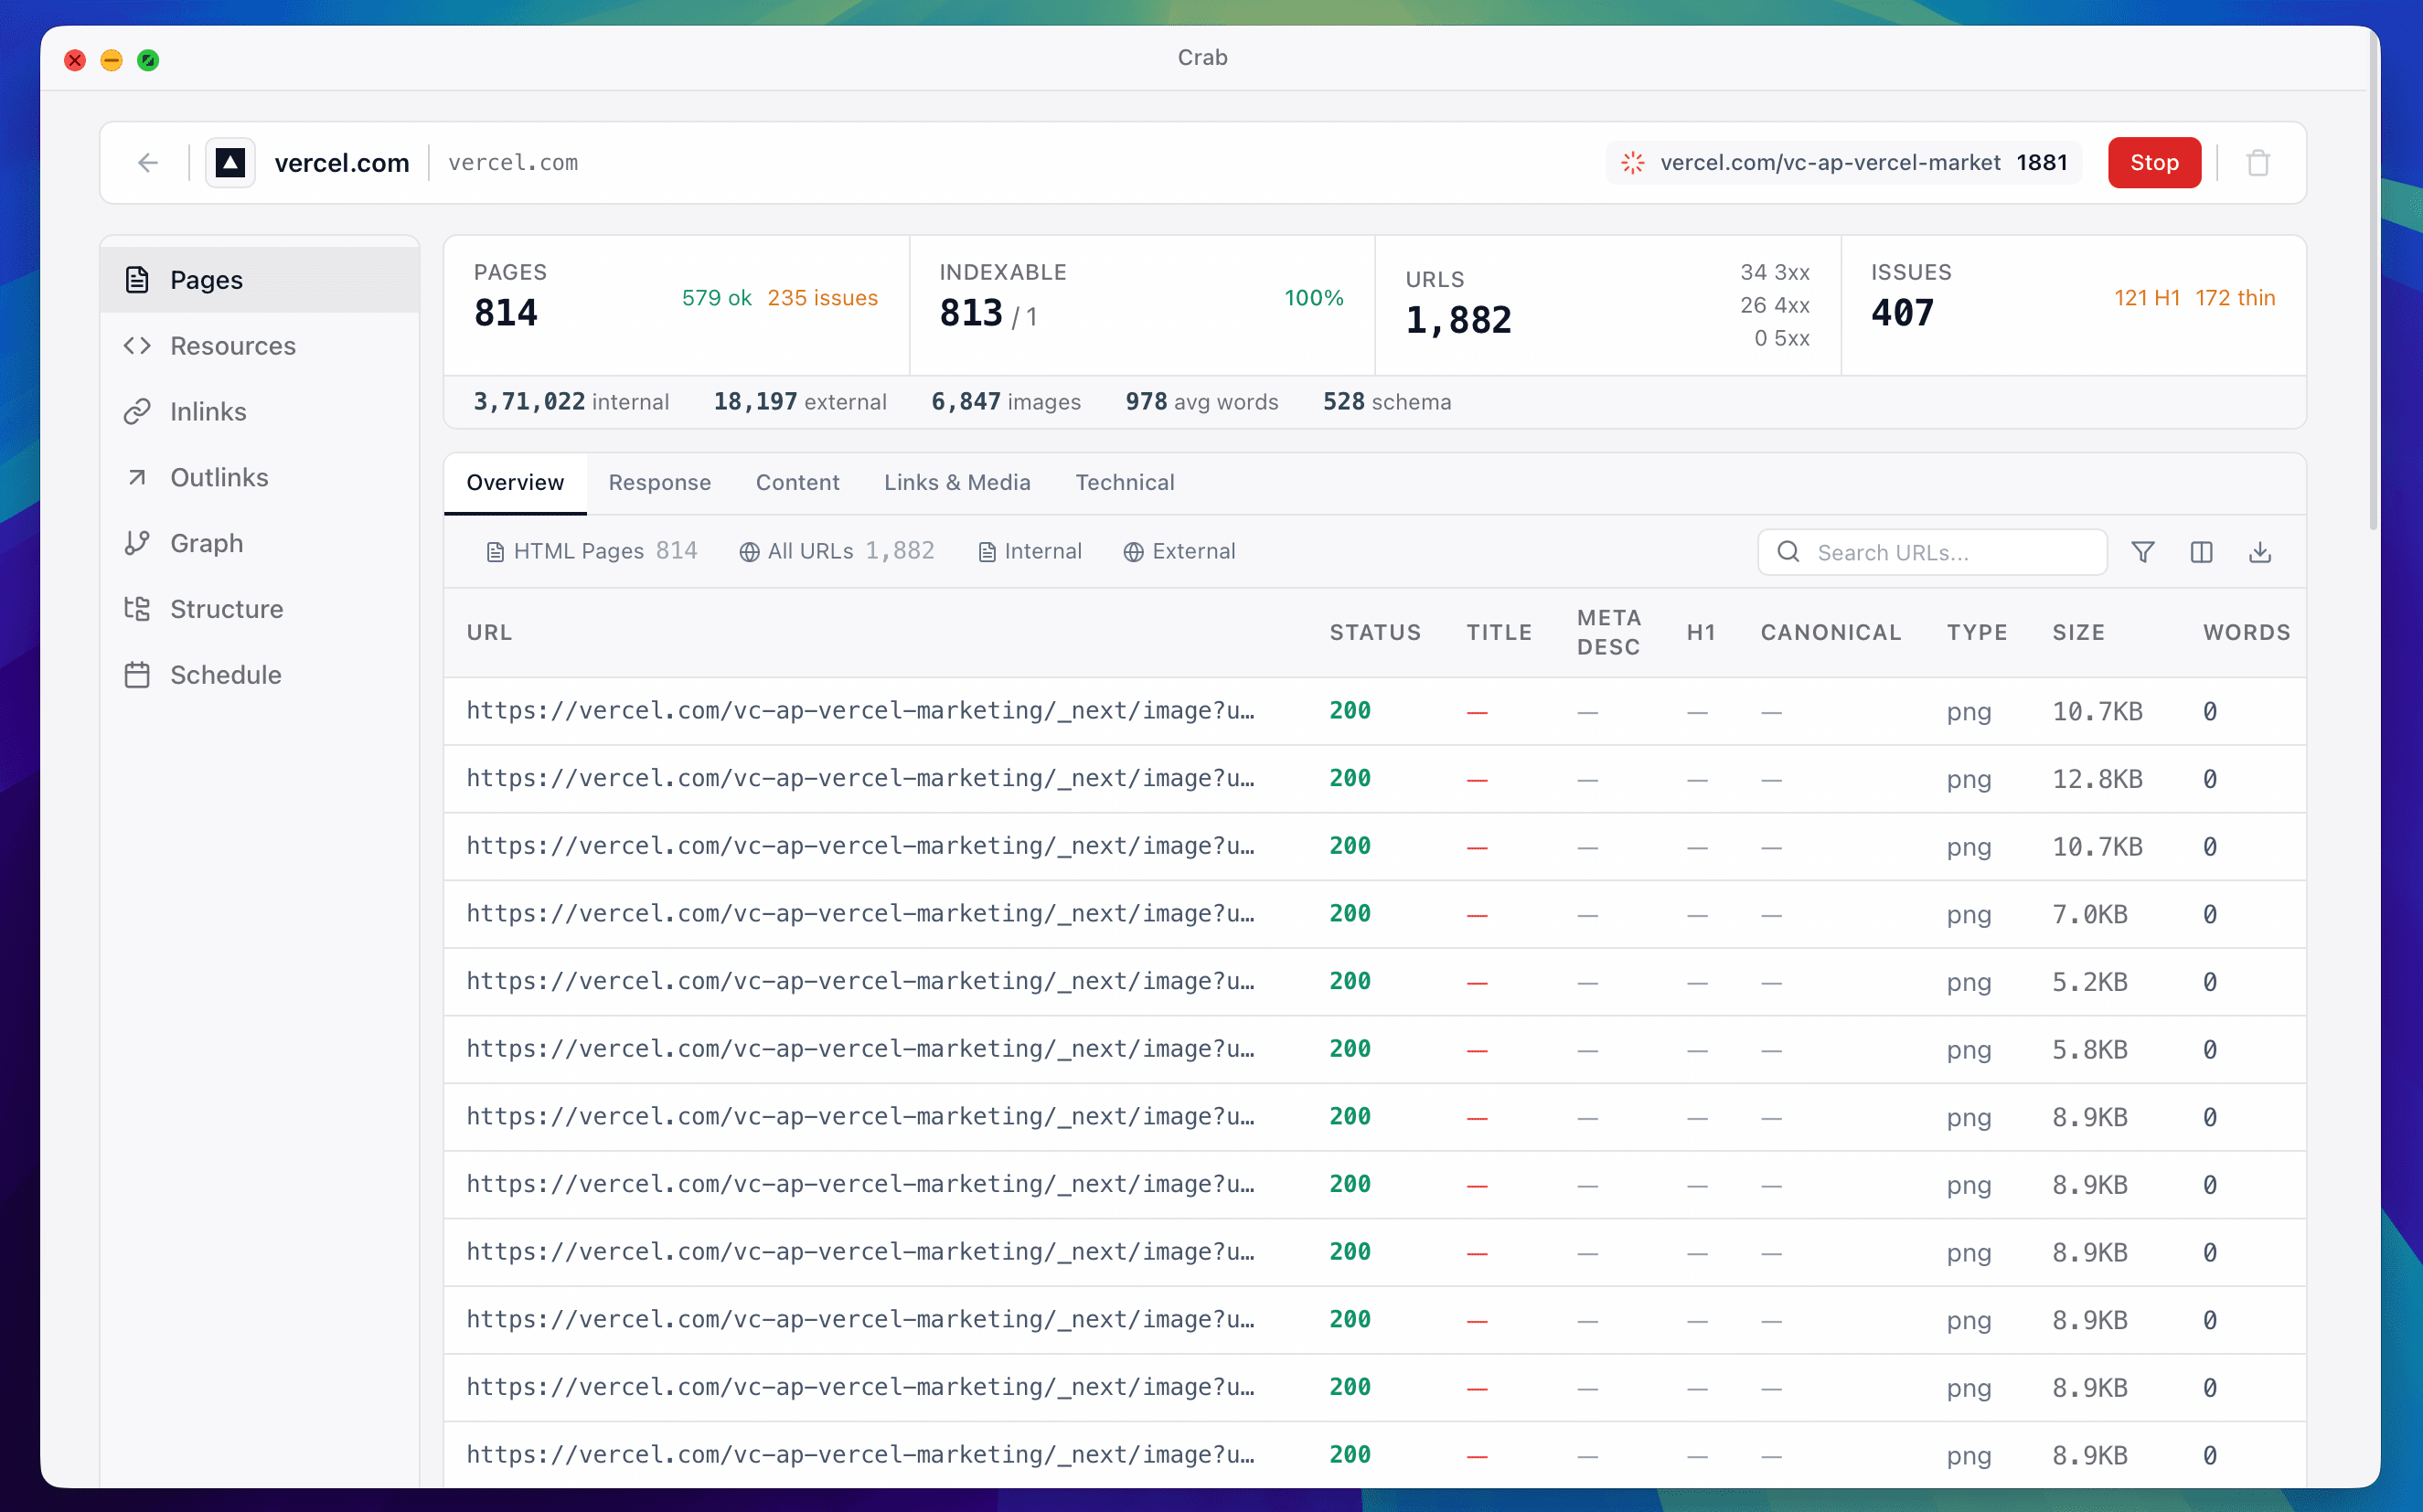Image resolution: width=2423 pixels, height=1512 pixels.
Task: Open URL filters via the funnel icon
Action: click(2143, 551)
